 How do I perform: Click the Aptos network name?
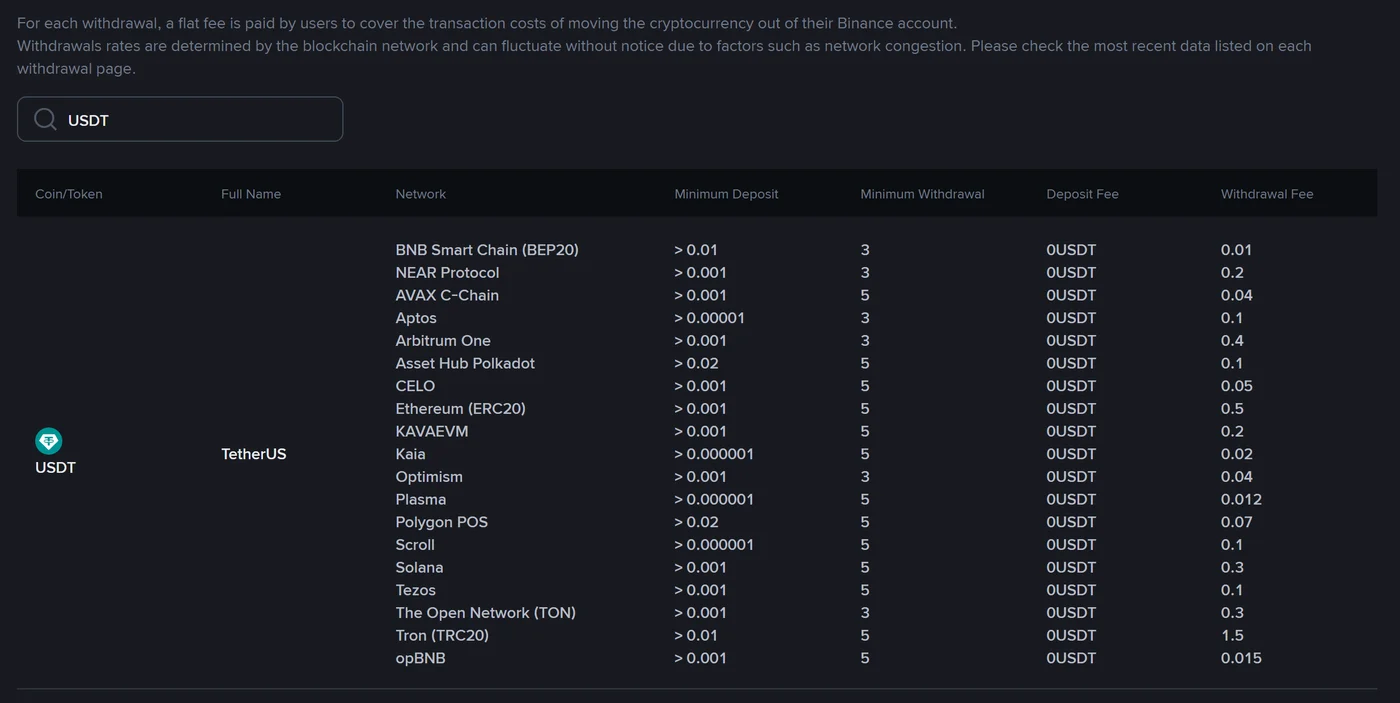tap(416, 318)
